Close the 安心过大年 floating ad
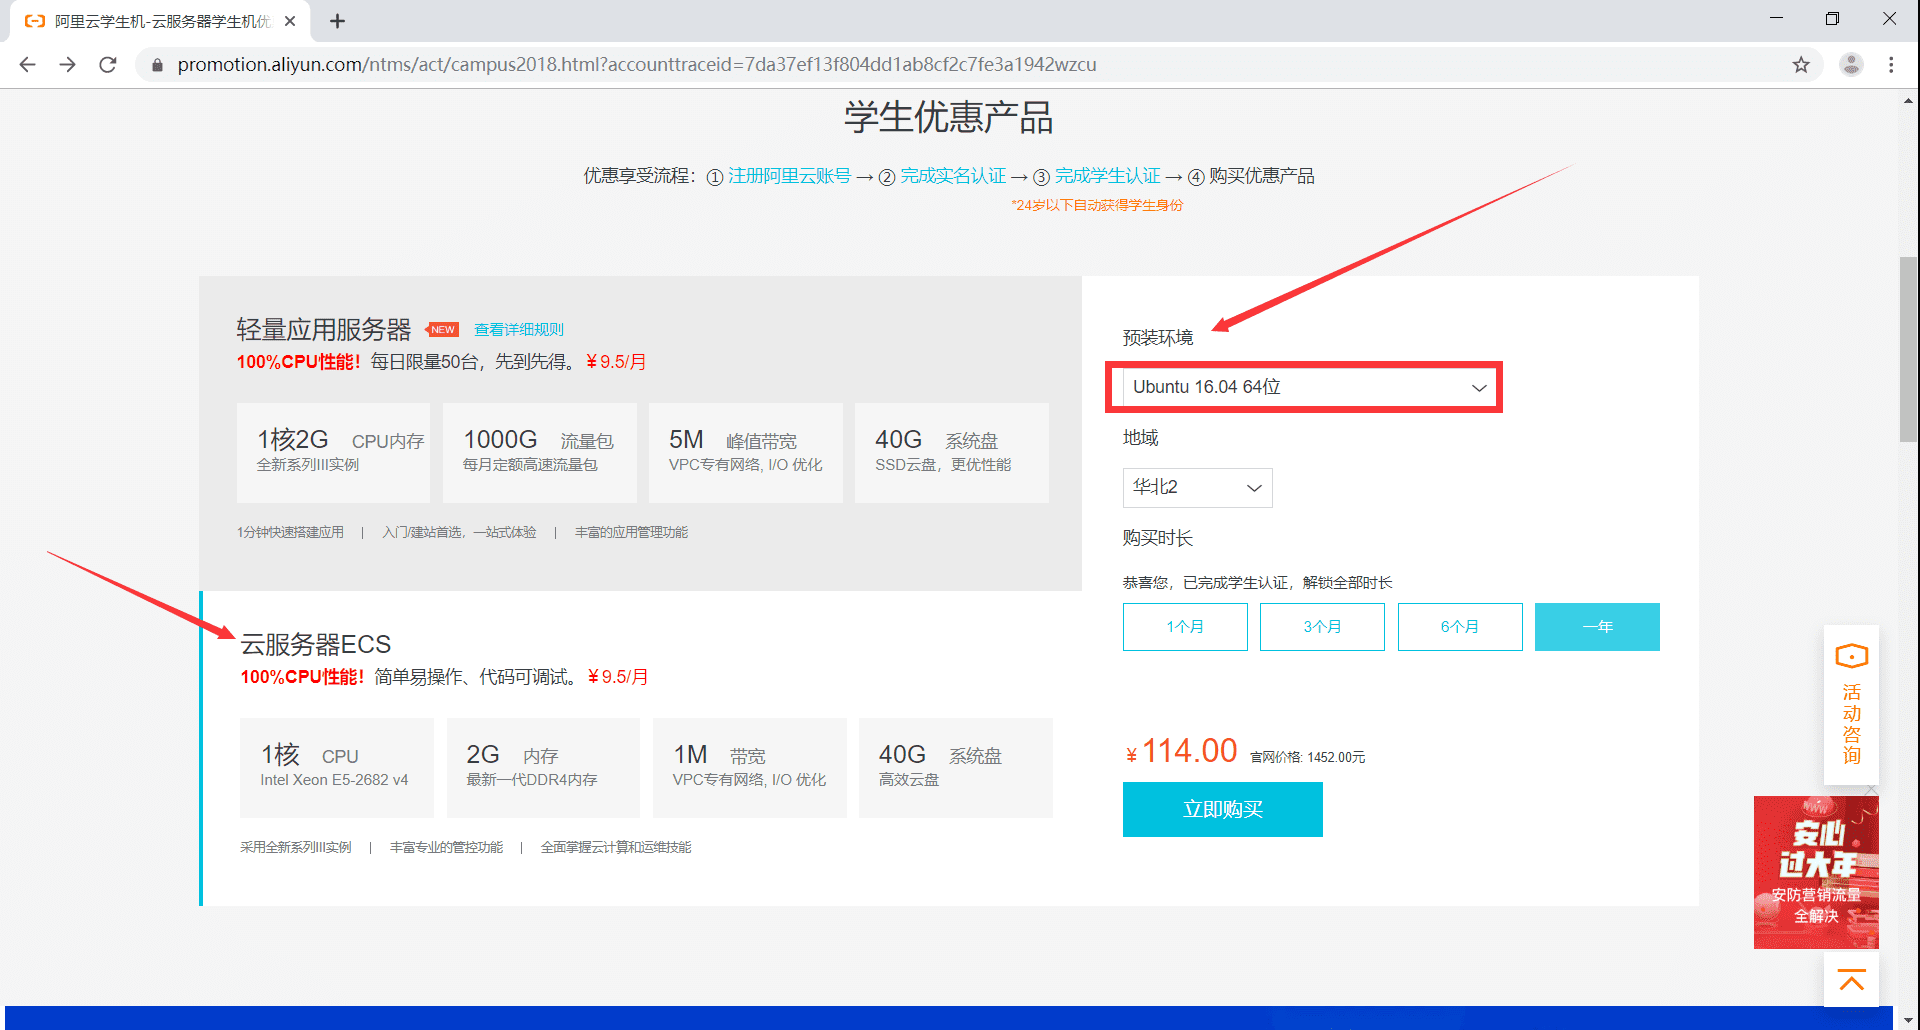Viewport: 1920px width, 1030px height. click(1871, 790)
